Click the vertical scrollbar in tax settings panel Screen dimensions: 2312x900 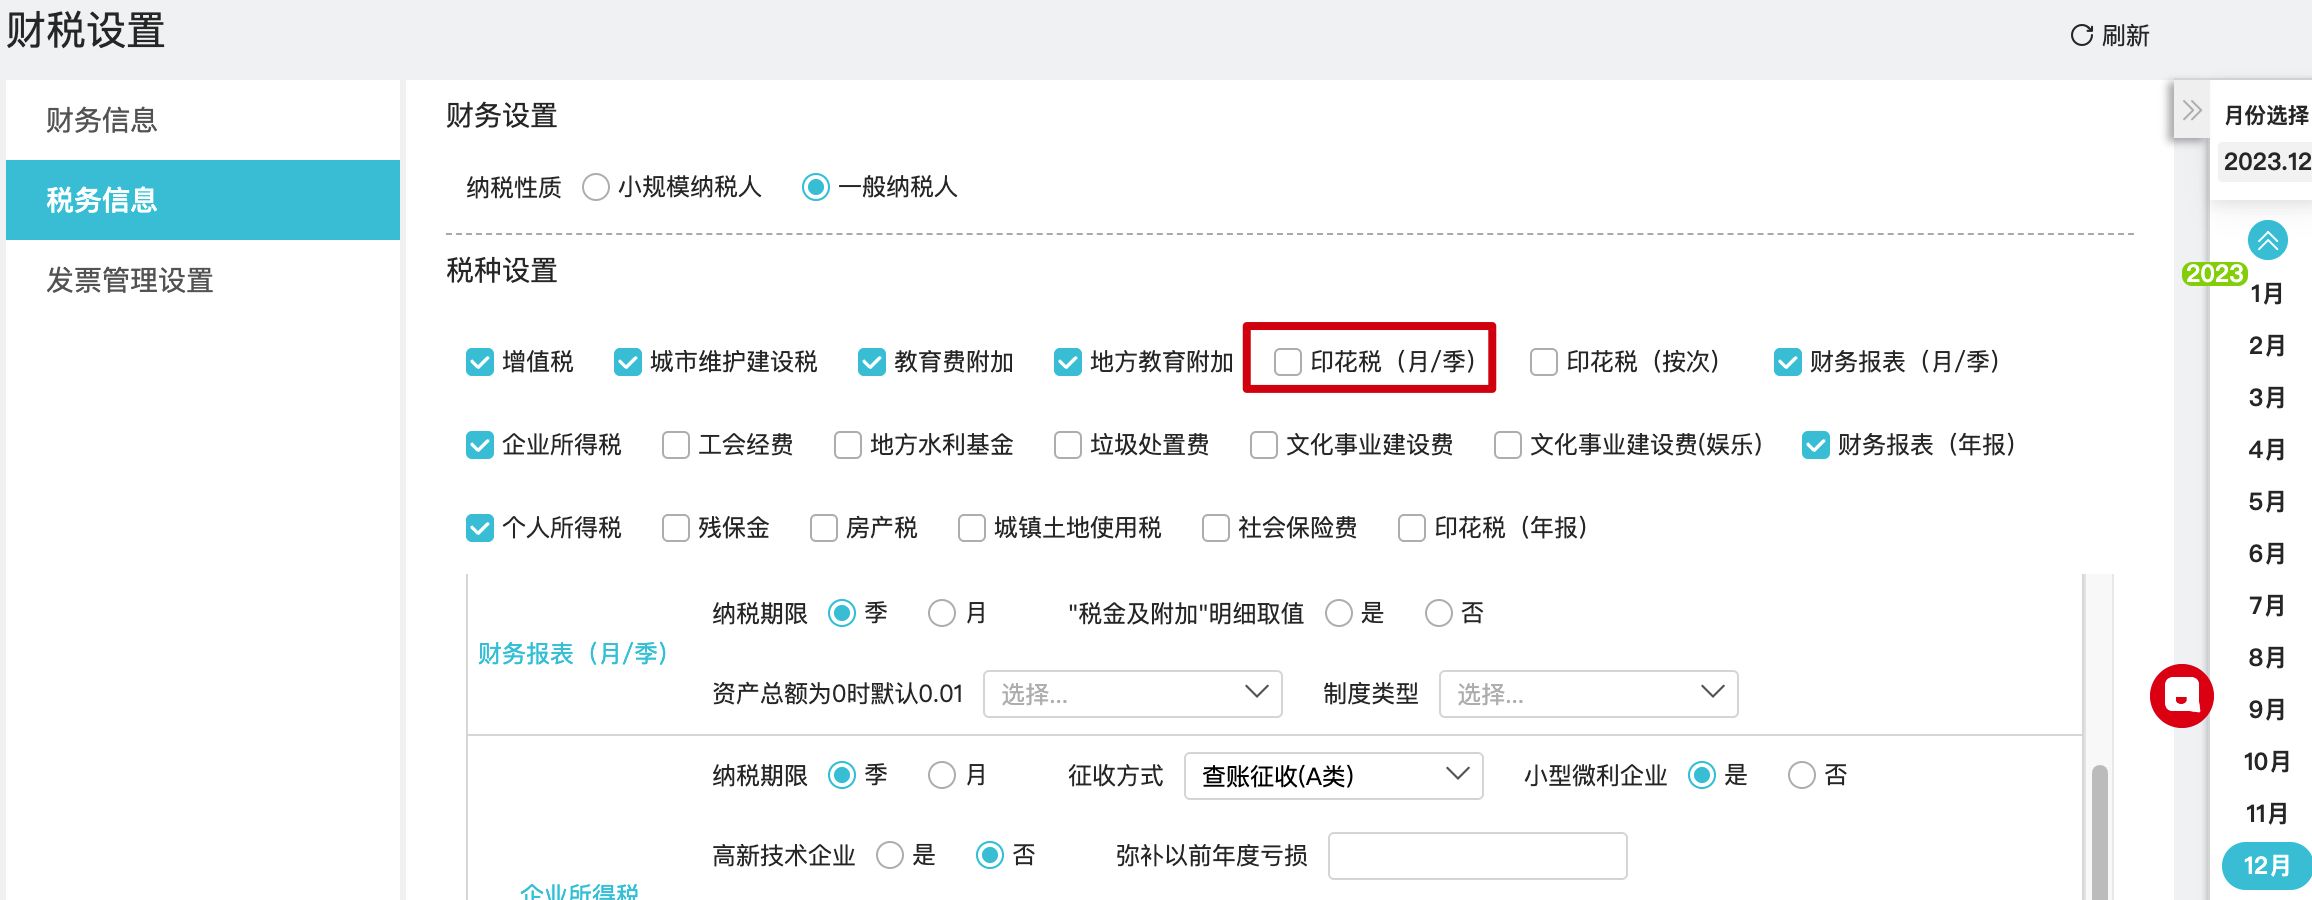2099,830
